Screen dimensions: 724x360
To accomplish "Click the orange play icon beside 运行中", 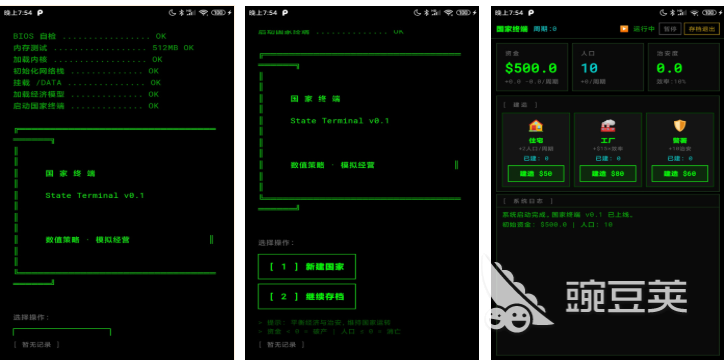I will tap(624, 29).
